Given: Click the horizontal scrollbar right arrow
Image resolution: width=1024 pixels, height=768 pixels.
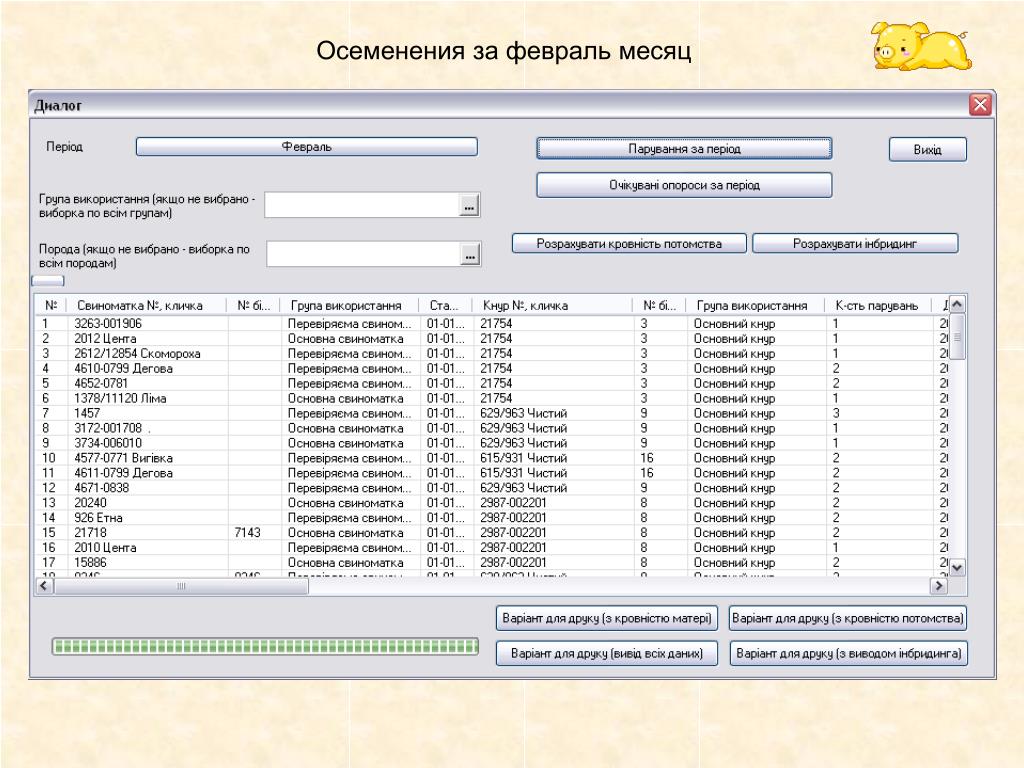Looking at the screenshot, I should pyautogui.click(x=938, y=586).
